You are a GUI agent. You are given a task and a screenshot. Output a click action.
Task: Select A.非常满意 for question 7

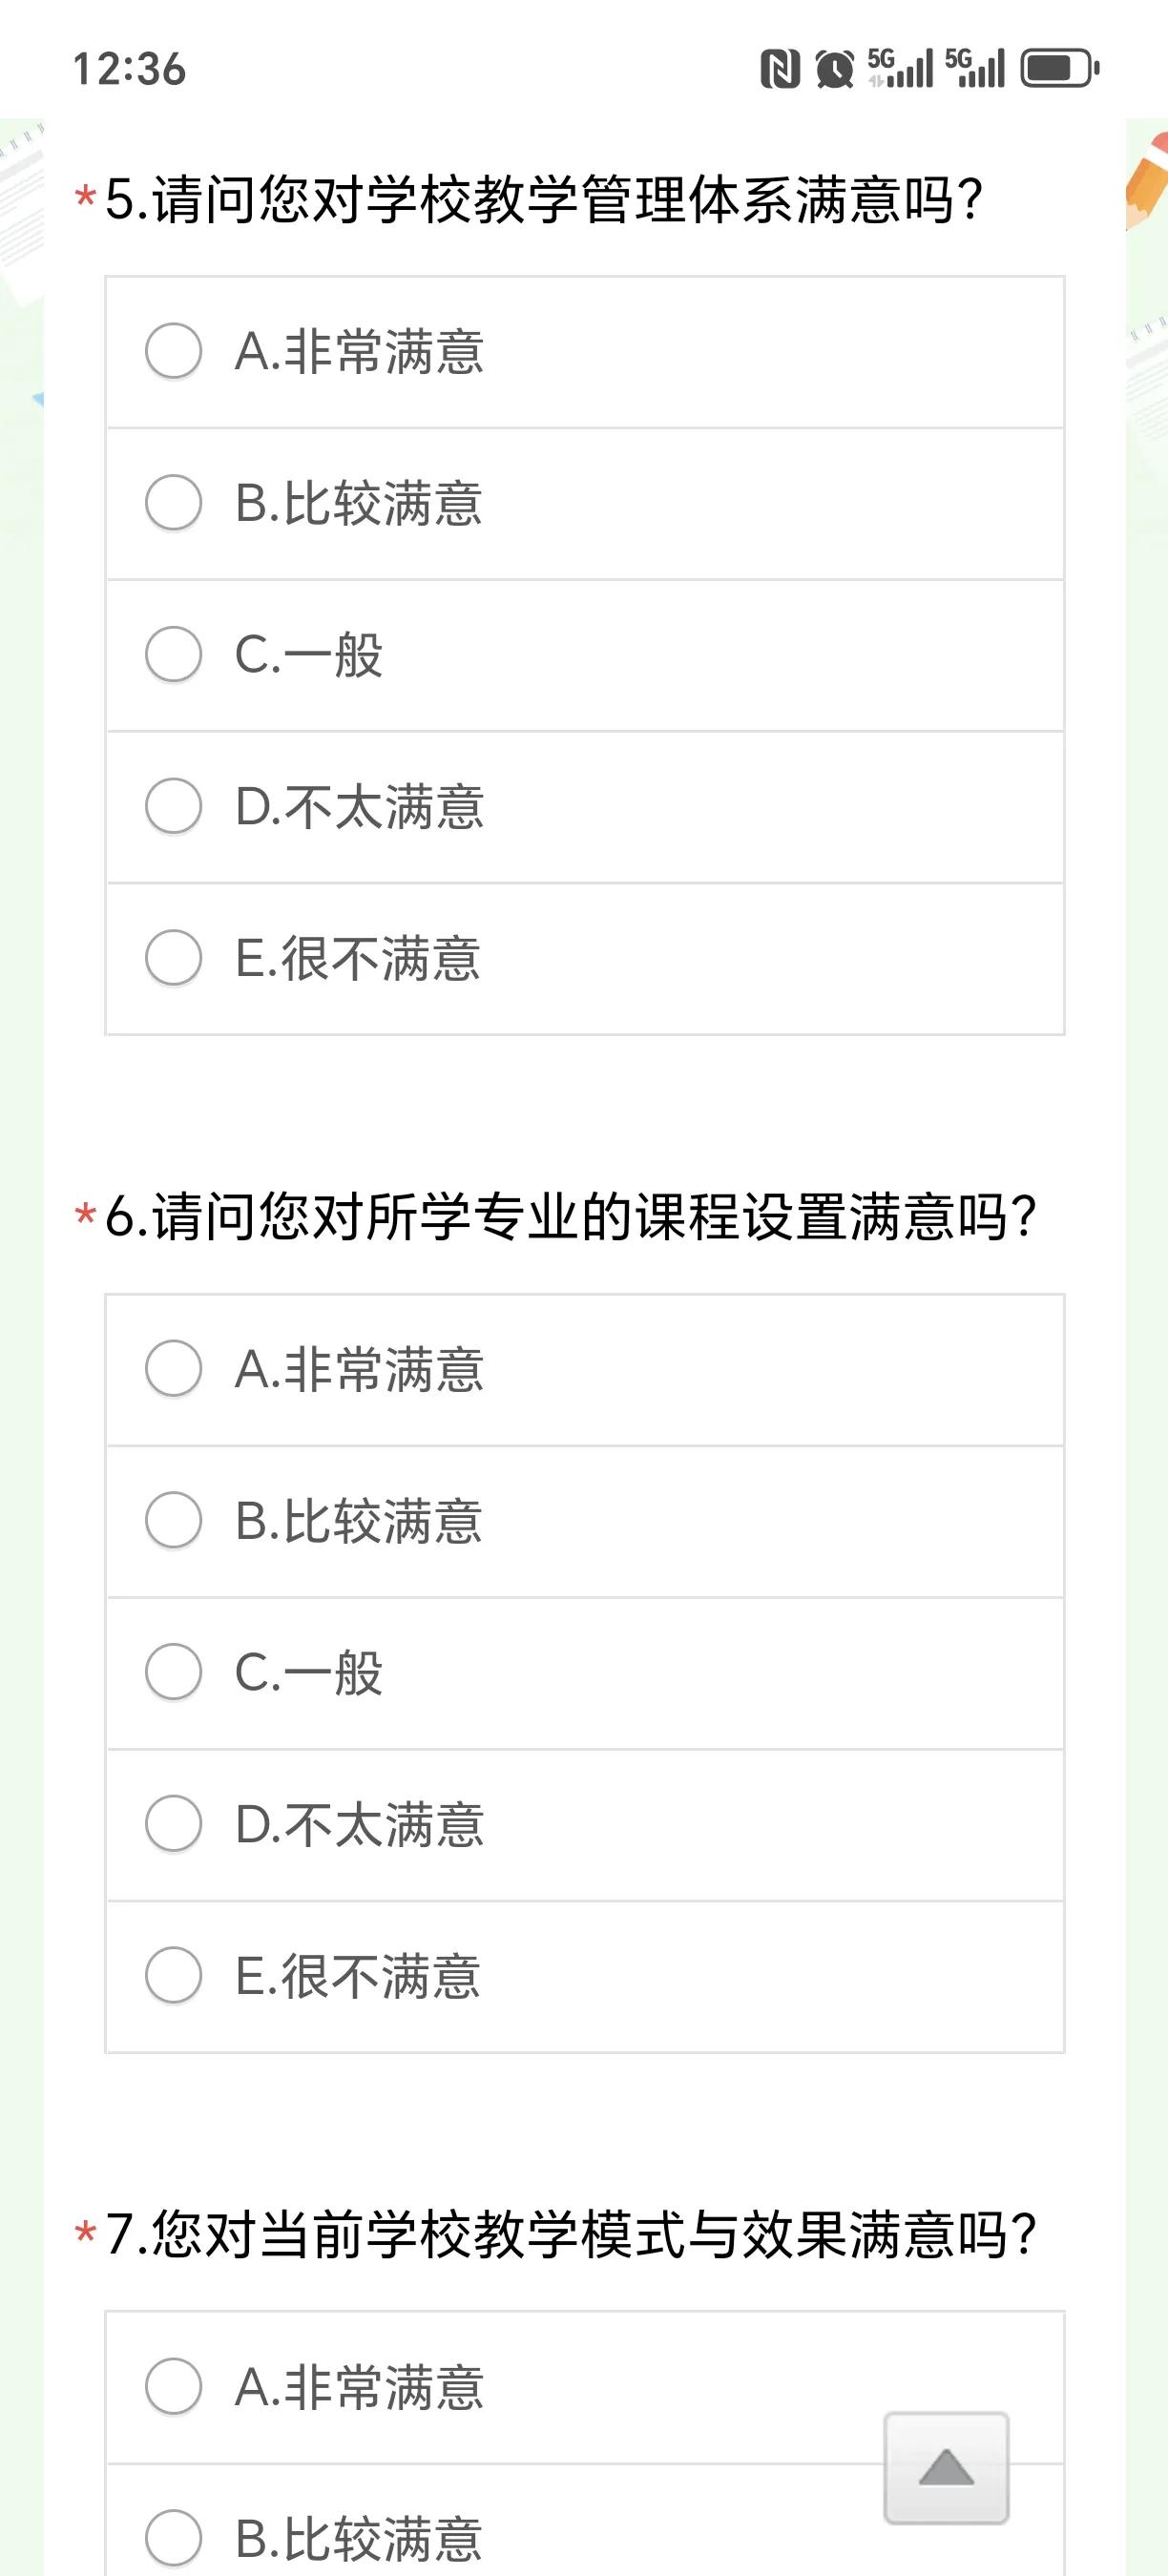coord(585,2388)
